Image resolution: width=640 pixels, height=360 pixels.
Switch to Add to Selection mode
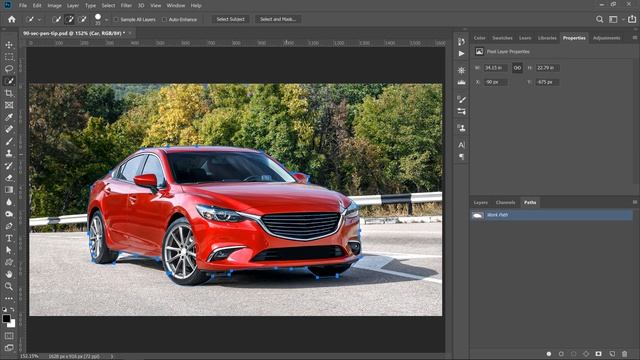pos(69,19)
